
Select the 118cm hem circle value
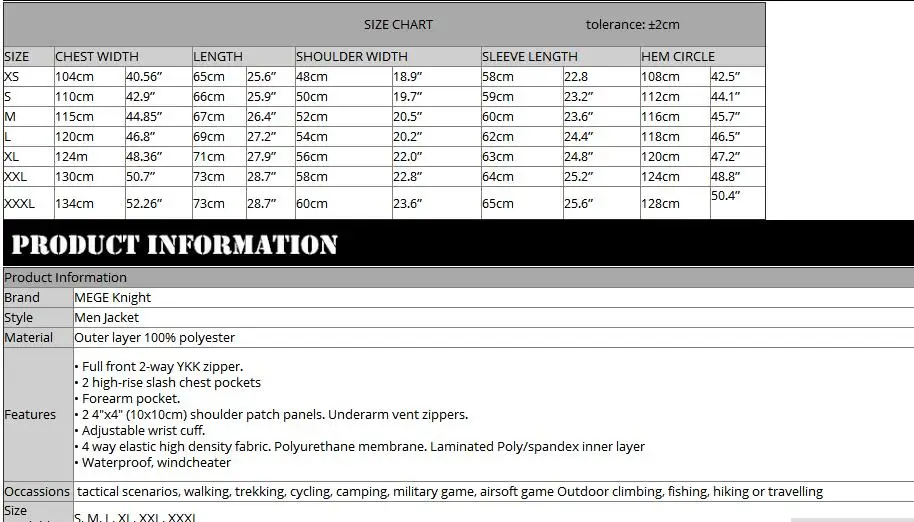tap(660, 136)
